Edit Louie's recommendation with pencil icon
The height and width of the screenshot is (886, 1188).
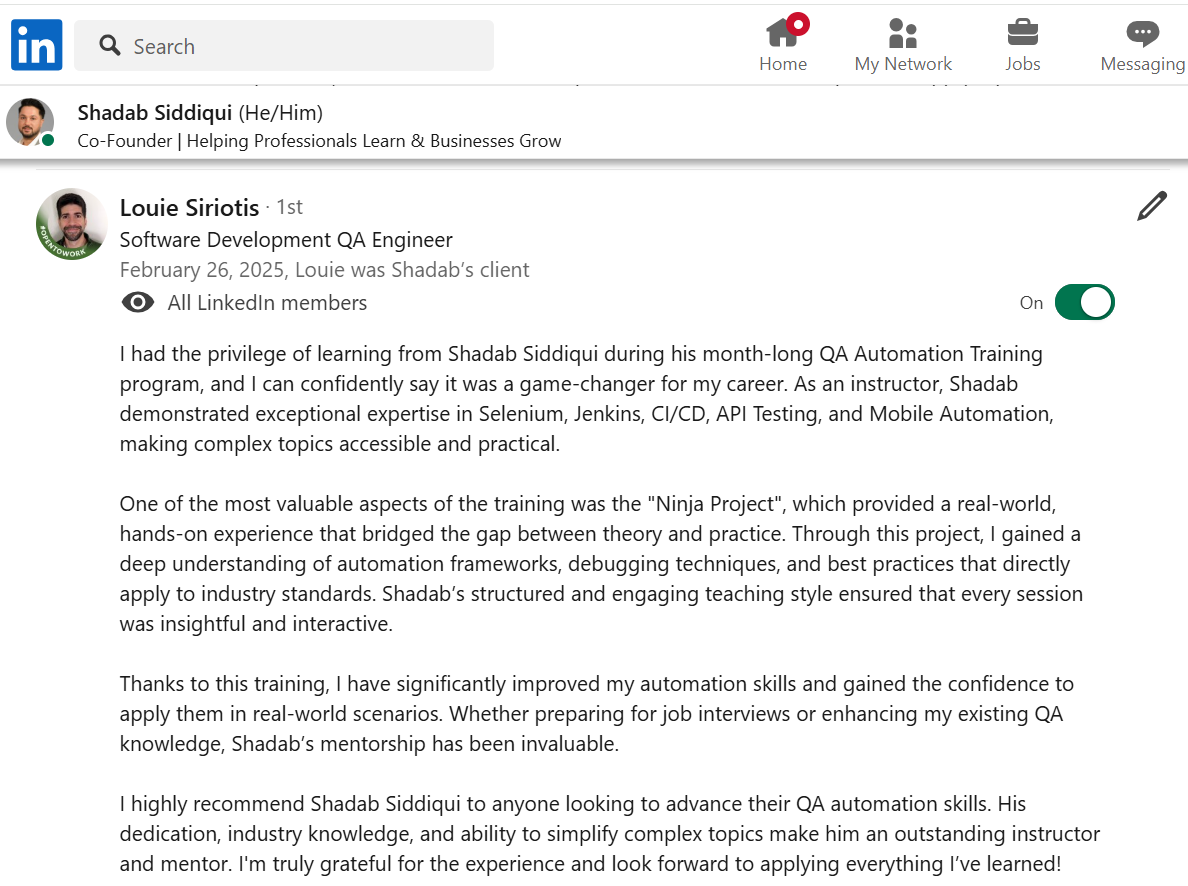pyautogui.click(x=1152, y=207)
